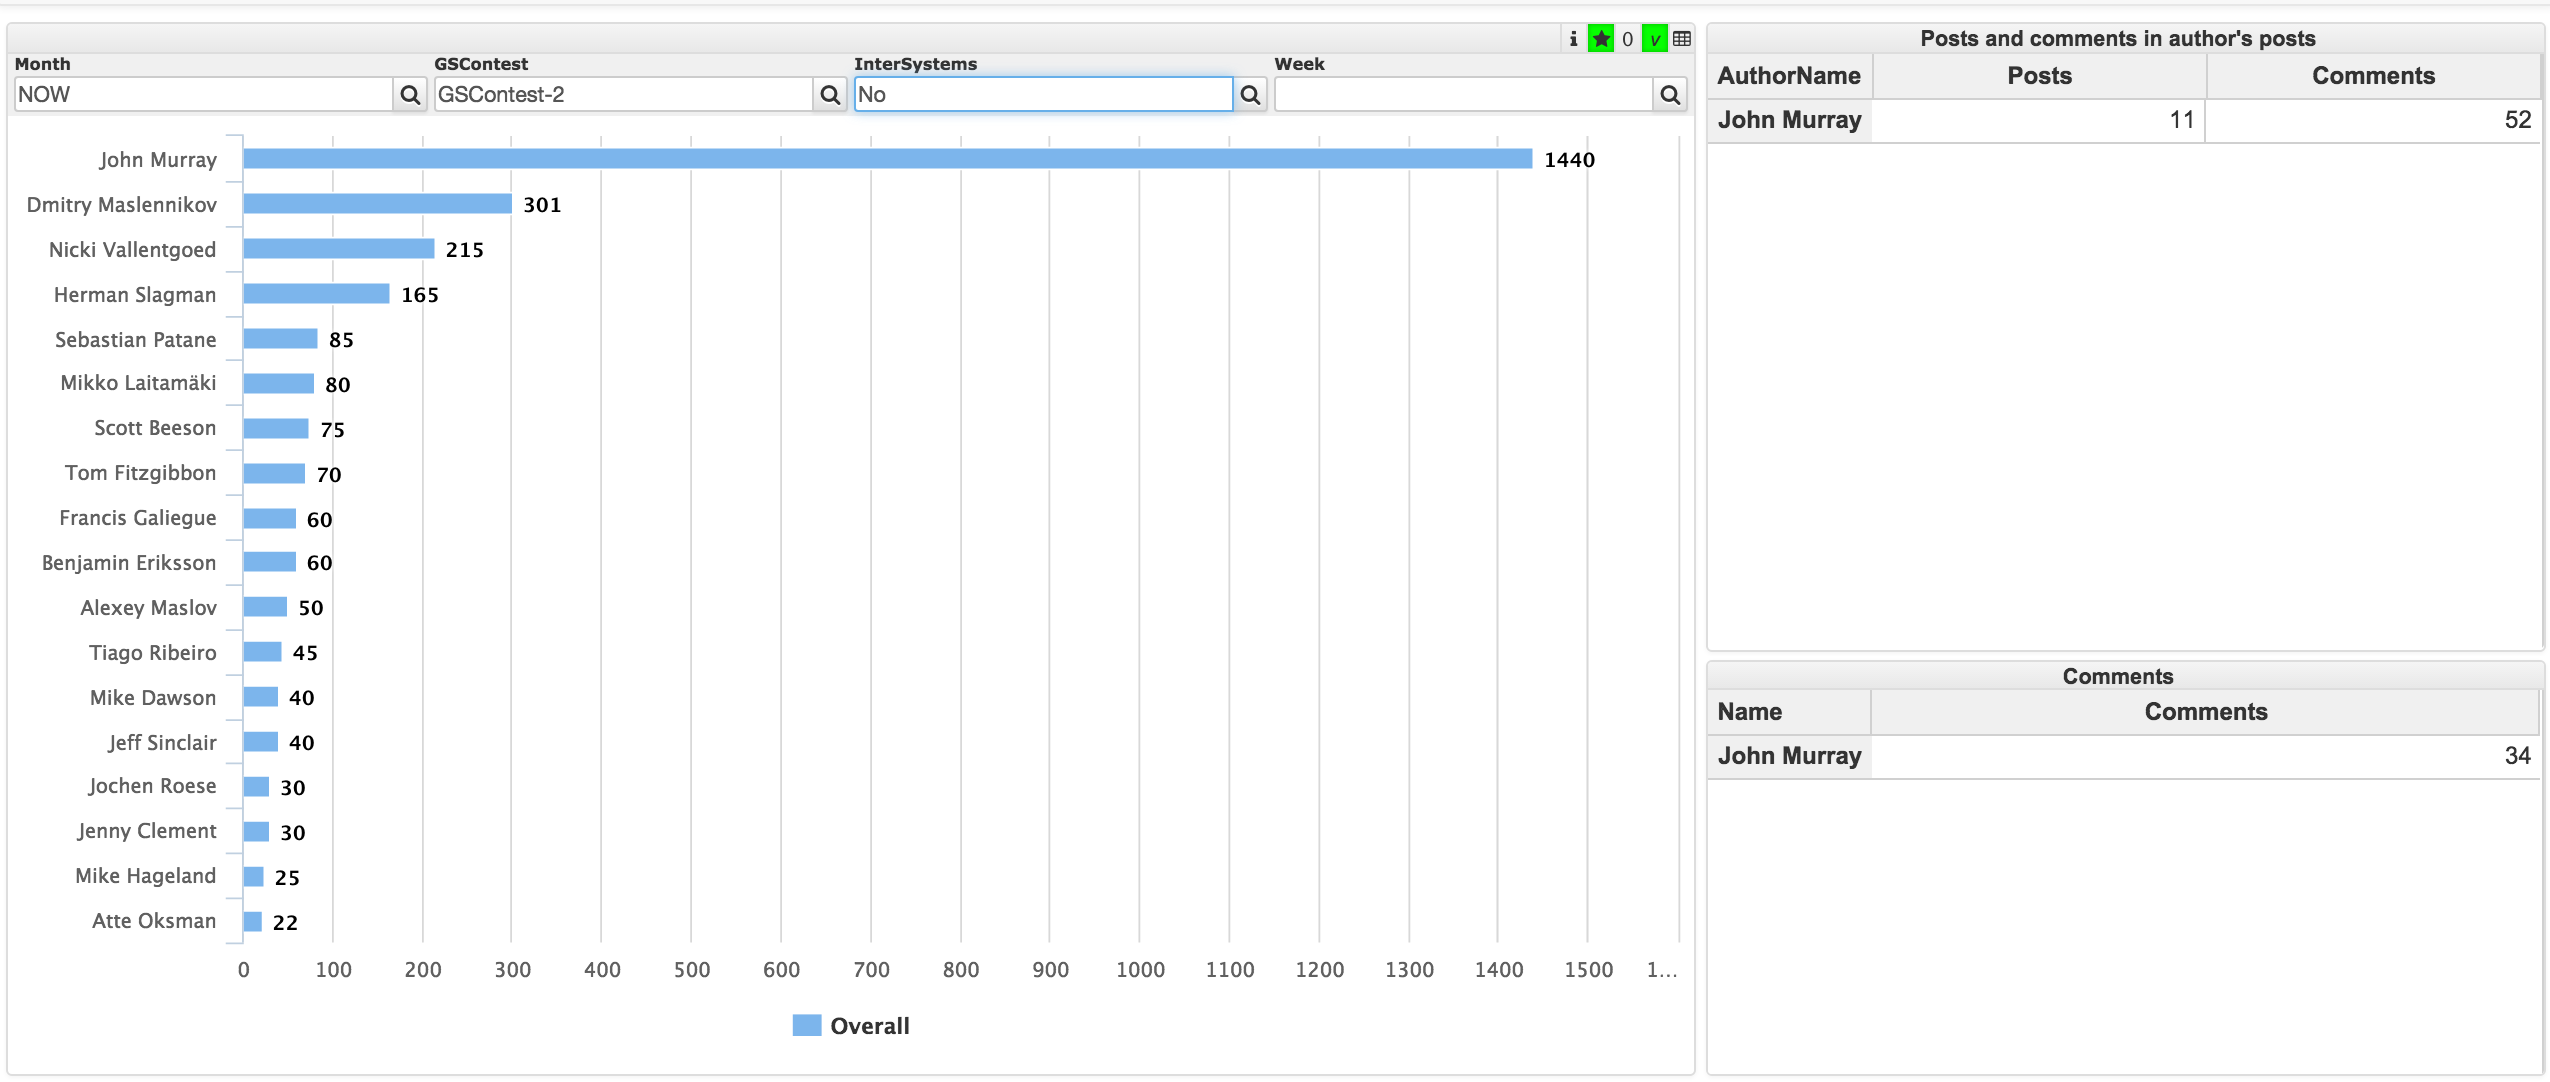Click Dmitry Maslennikov's 301 bar
Viewport: 2550px width, 1082px height.
377,204
